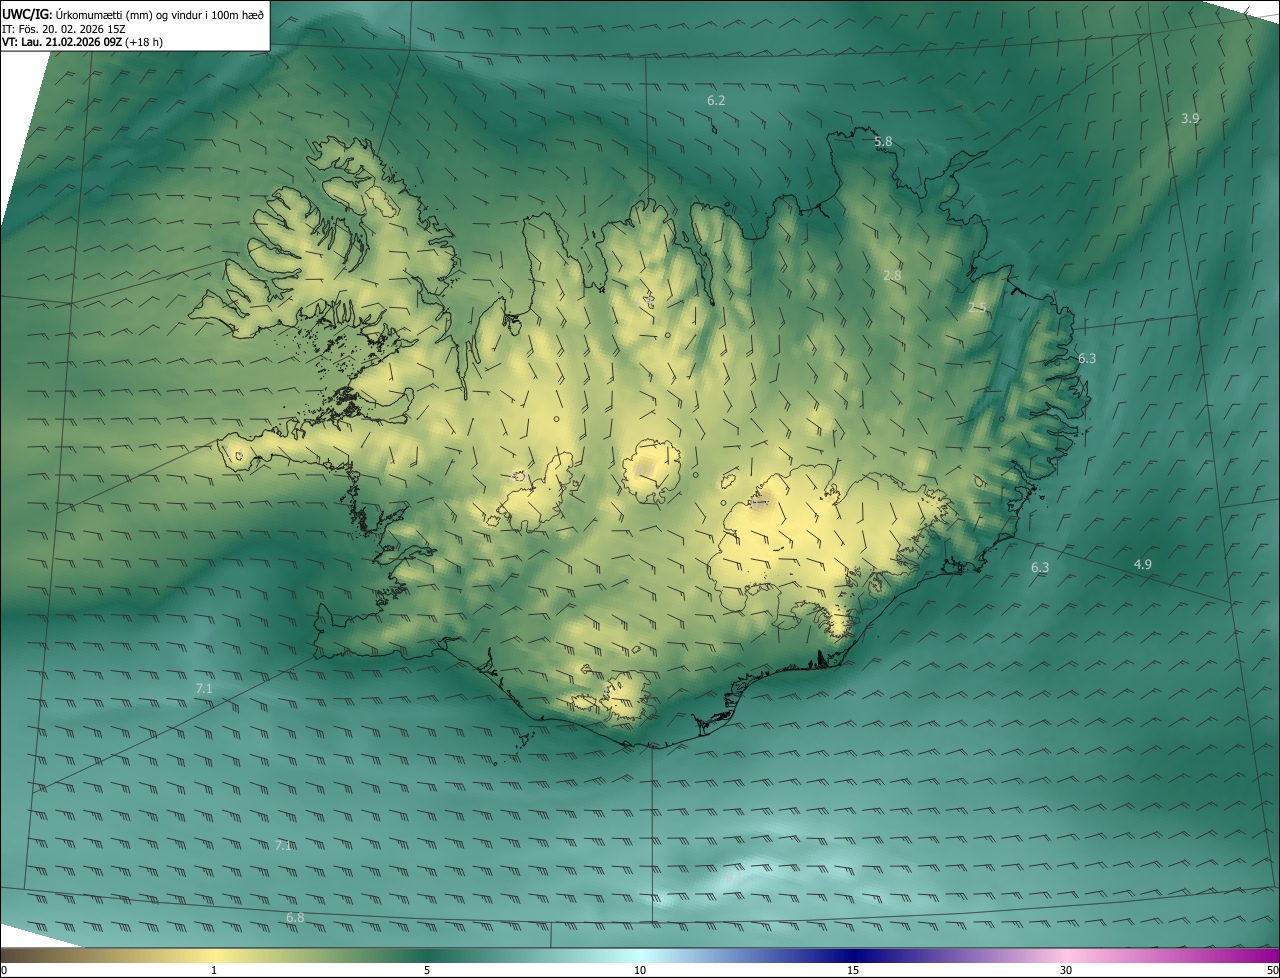Click the colour scale tick labelled 10
This screenshot has height=978, width=1280.
coord(640,970)
